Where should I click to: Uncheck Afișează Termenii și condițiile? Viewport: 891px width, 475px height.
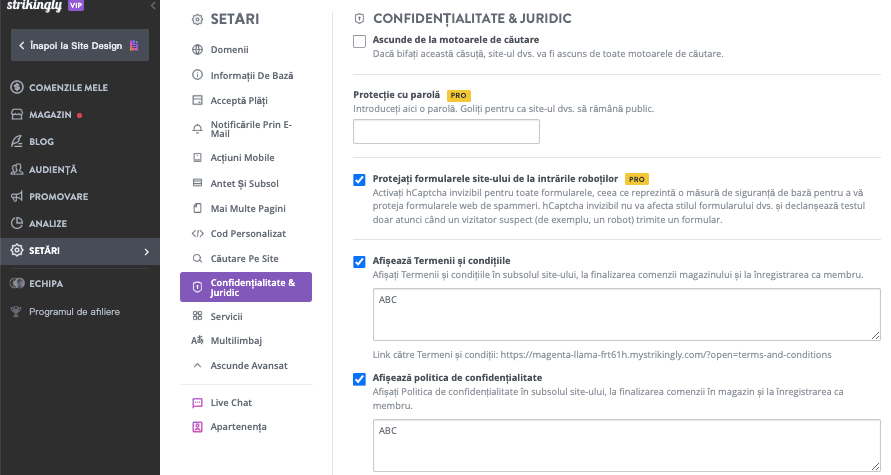[359, 262]
